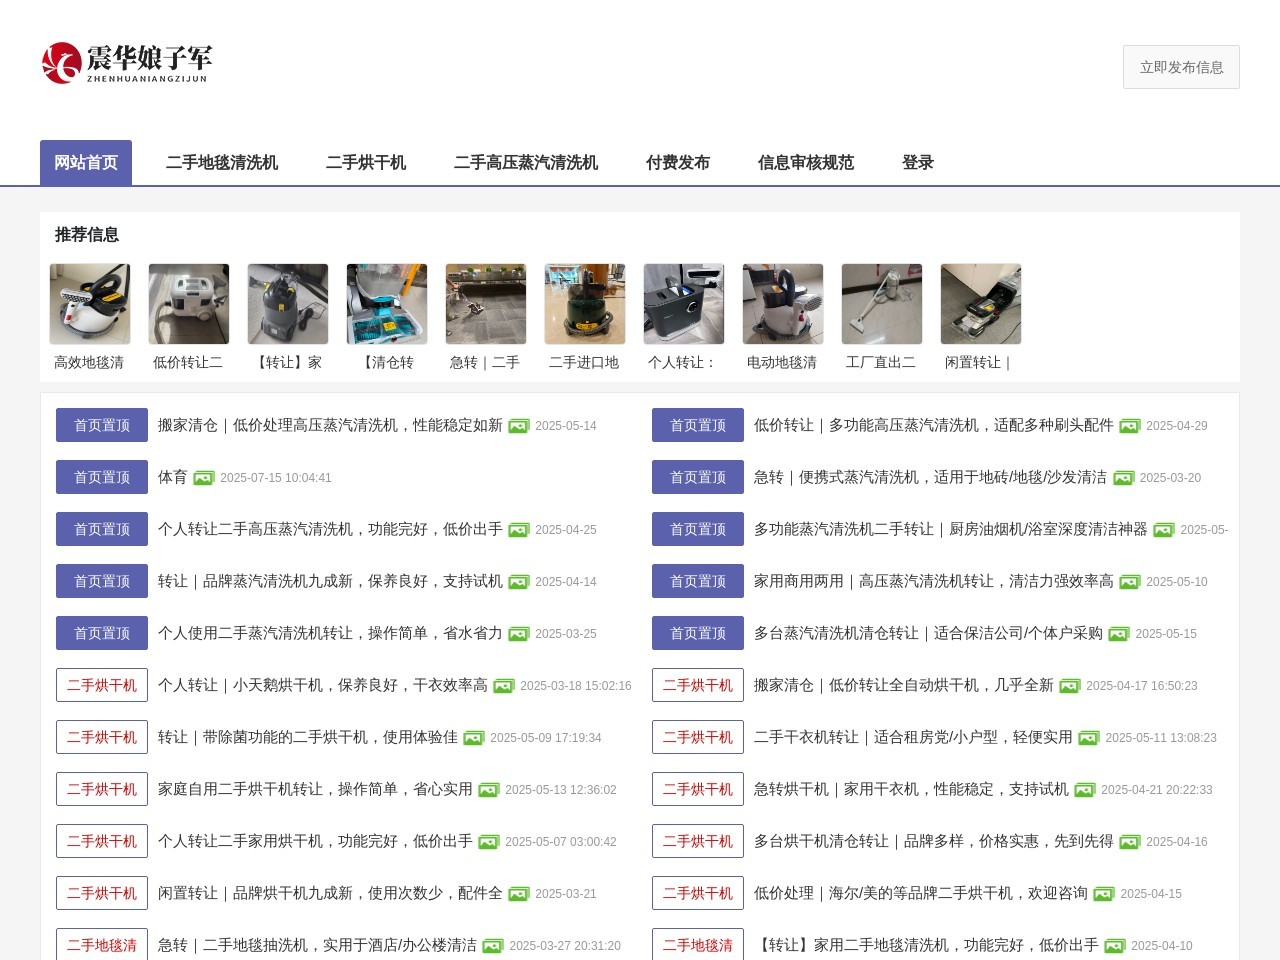The height and width of the screenshot is (960, 1280).
Task: Click image icon beside 体育 listing
Action: [204, 478]
